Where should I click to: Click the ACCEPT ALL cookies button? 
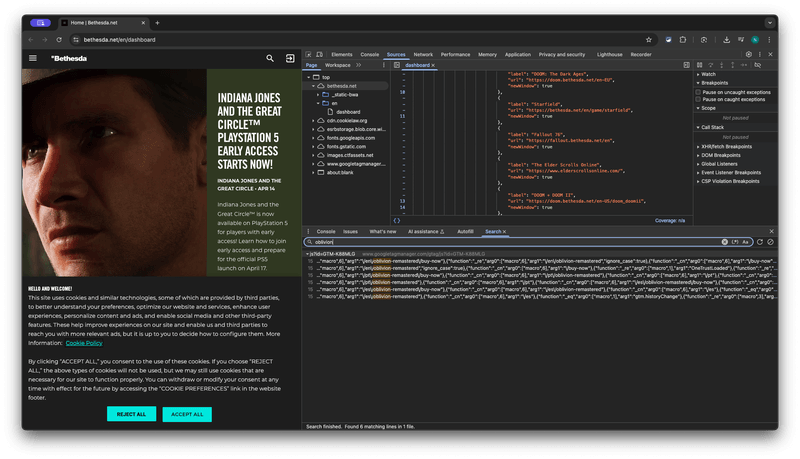click(x=186, y=414)
